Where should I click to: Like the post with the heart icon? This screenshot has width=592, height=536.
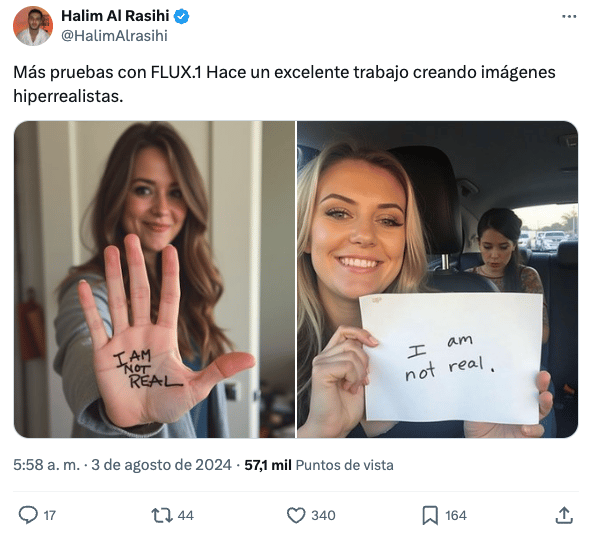pyautogui.click(x=296, y=515)
